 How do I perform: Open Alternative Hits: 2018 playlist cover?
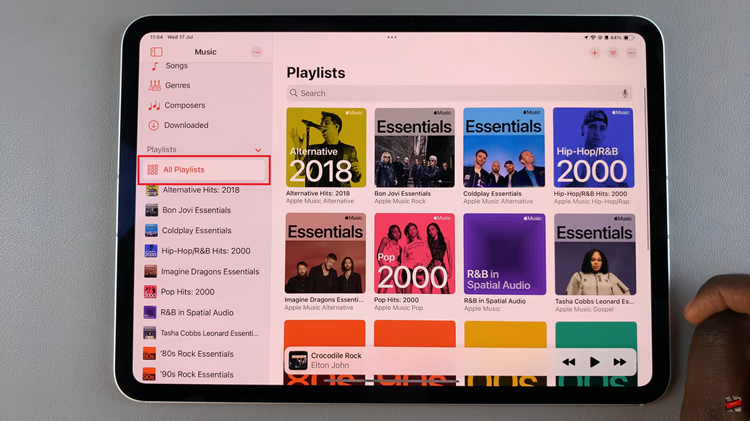coord(326,147)
